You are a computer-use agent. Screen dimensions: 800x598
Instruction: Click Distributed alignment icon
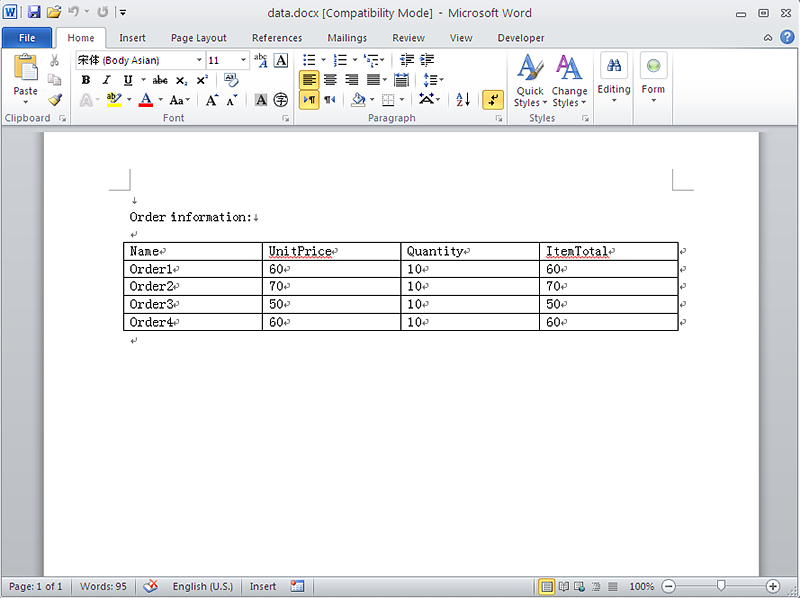(402, 80)
